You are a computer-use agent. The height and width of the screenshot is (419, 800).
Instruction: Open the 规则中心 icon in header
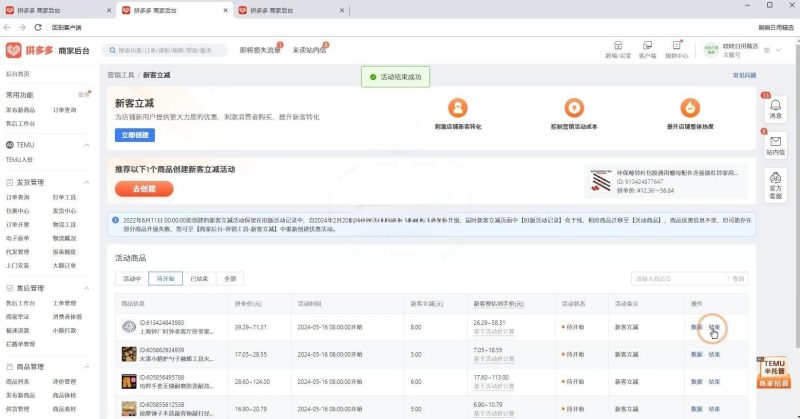point(677,50)
